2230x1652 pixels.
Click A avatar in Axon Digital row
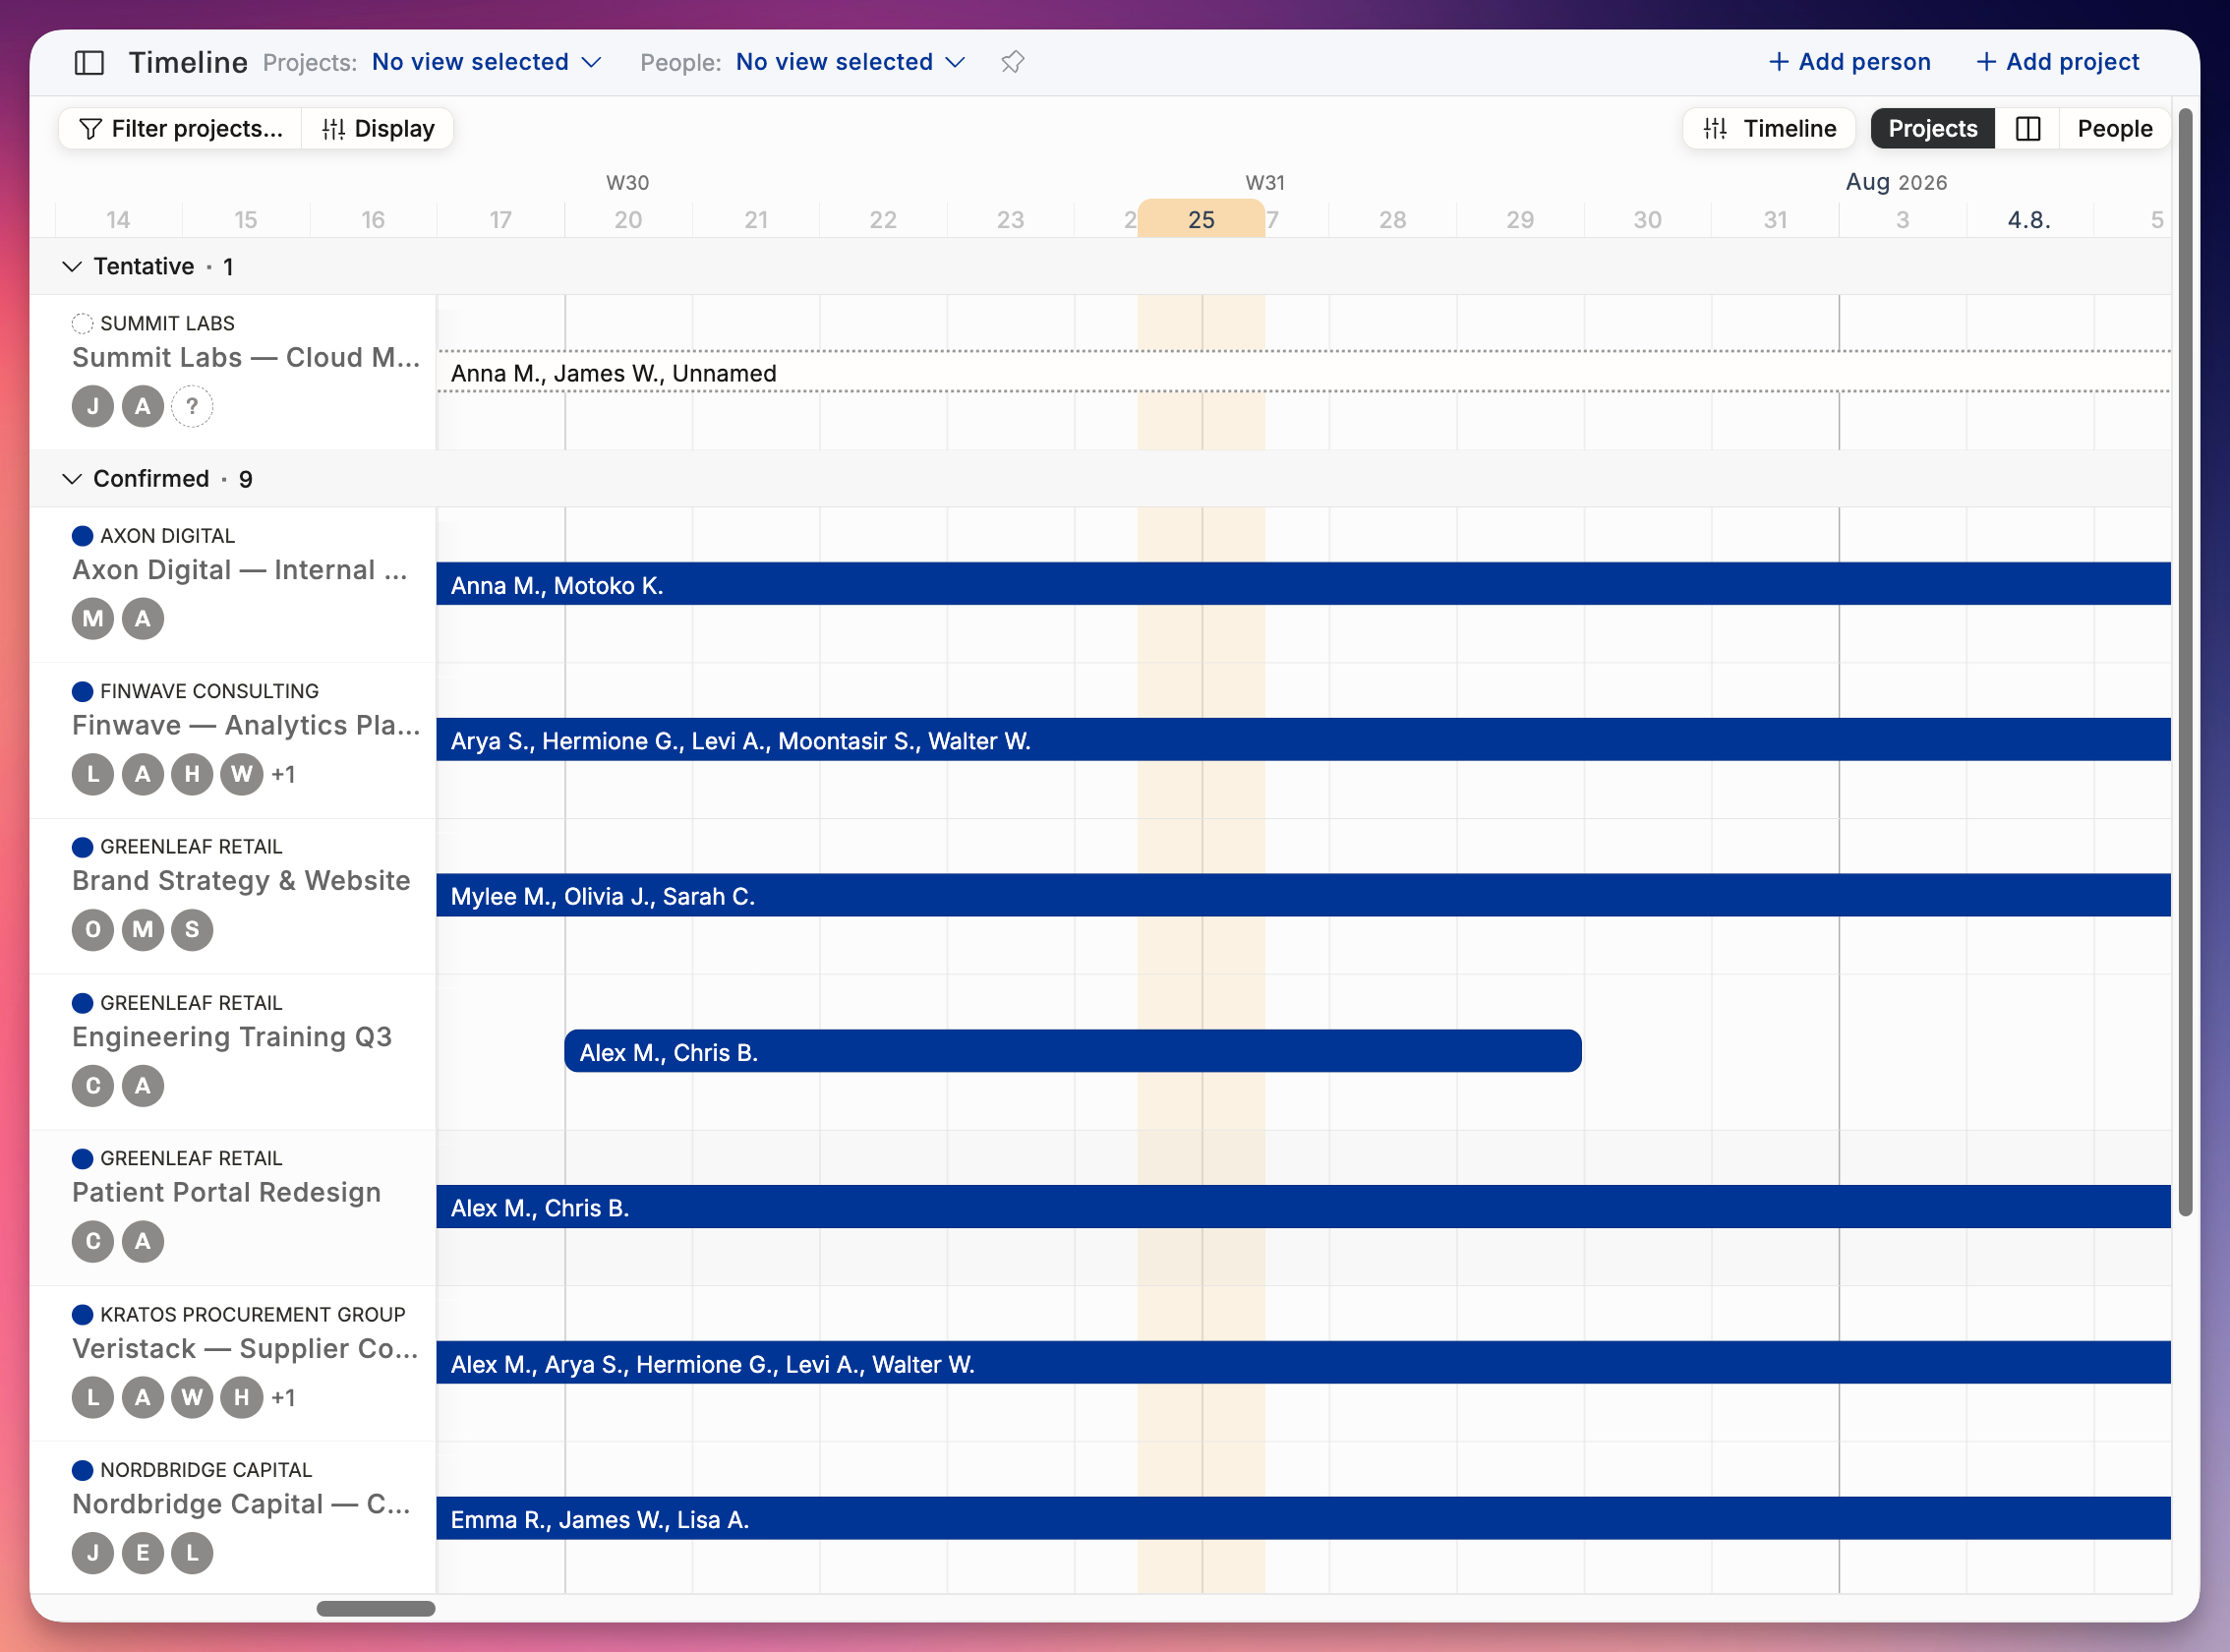click(143, 619)
